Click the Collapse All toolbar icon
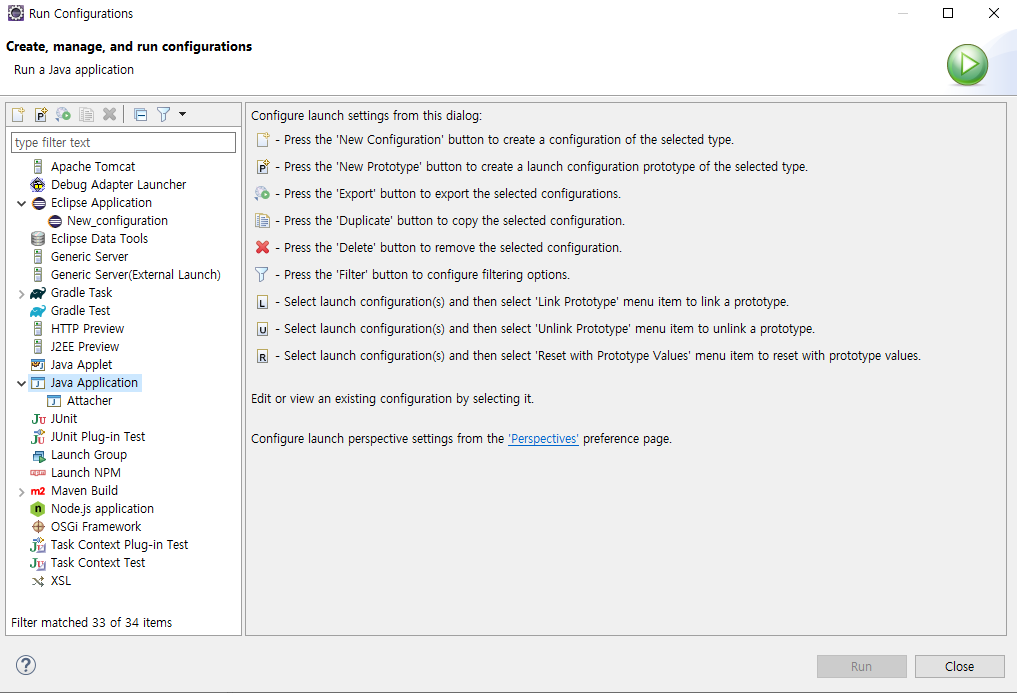 pyautogui.click(x=141, y=115)
